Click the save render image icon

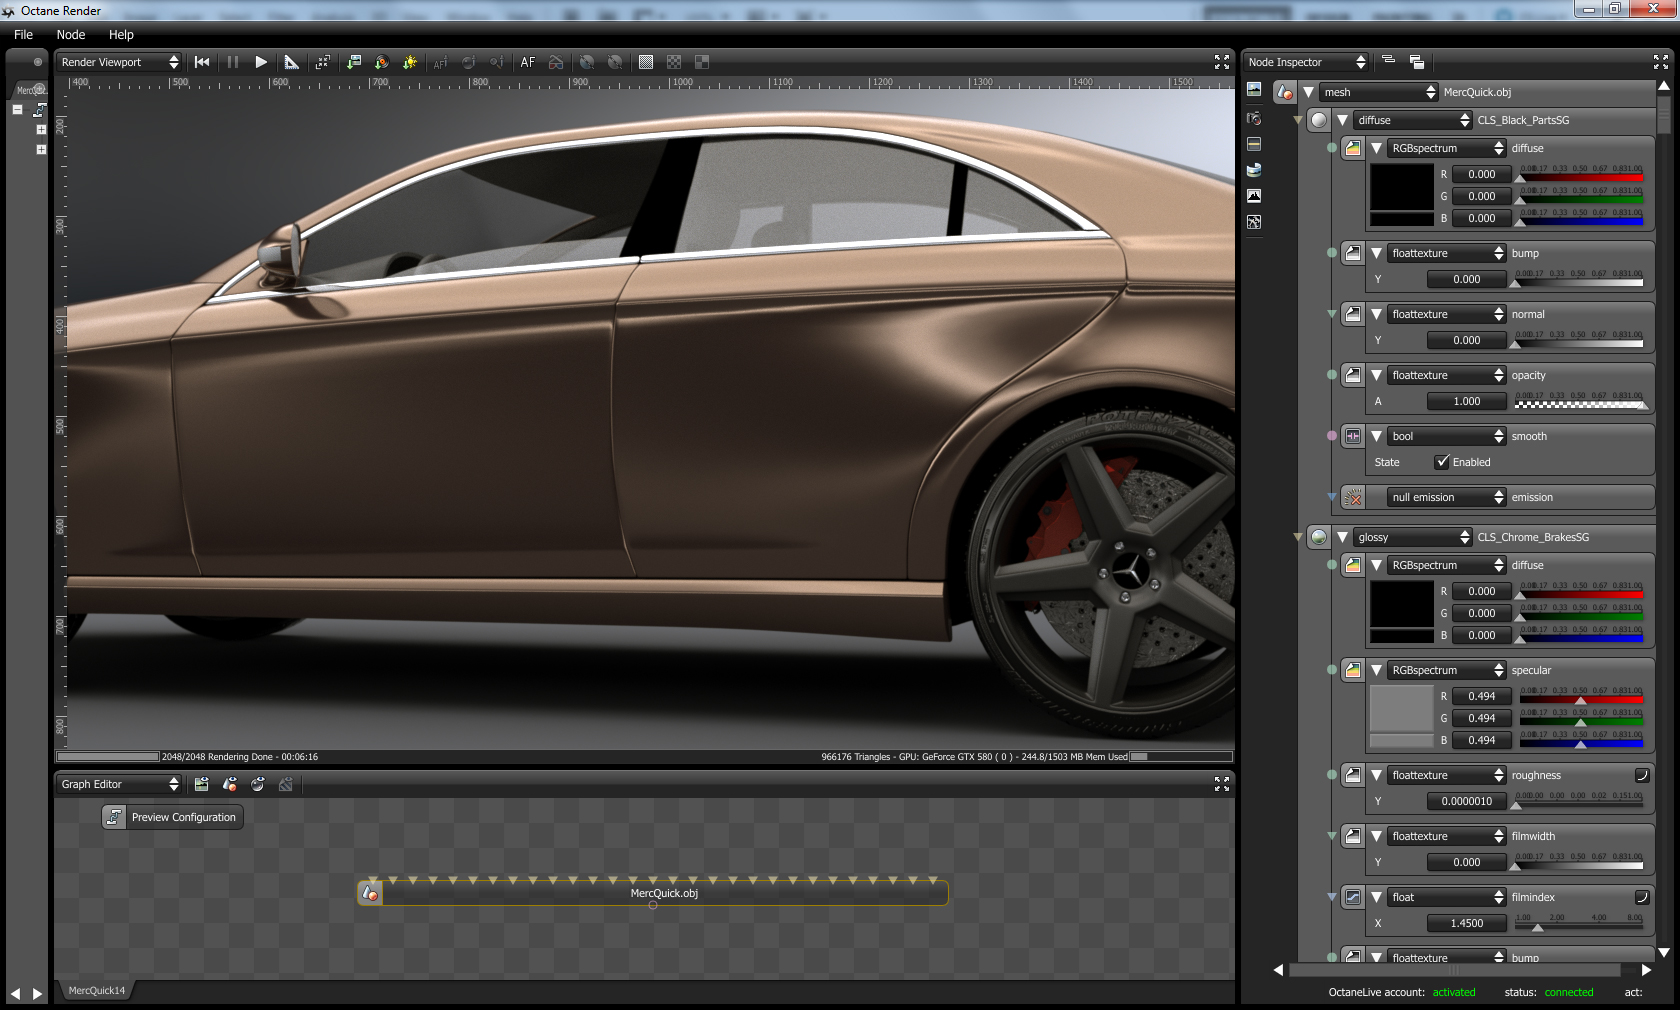(354, 62)
